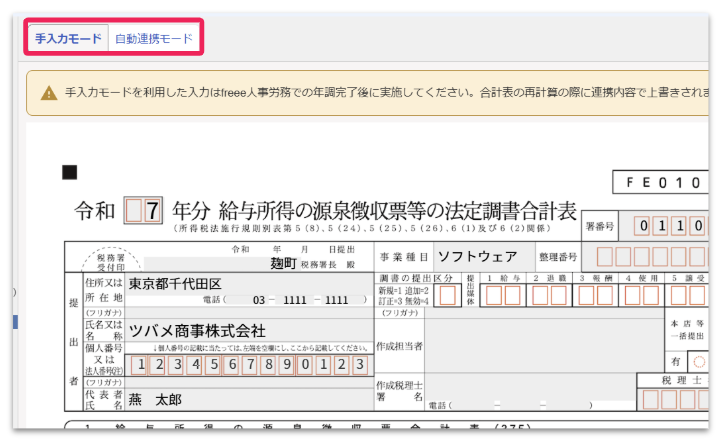Click company name field ツバメ商事株式会社

point(249,330)
